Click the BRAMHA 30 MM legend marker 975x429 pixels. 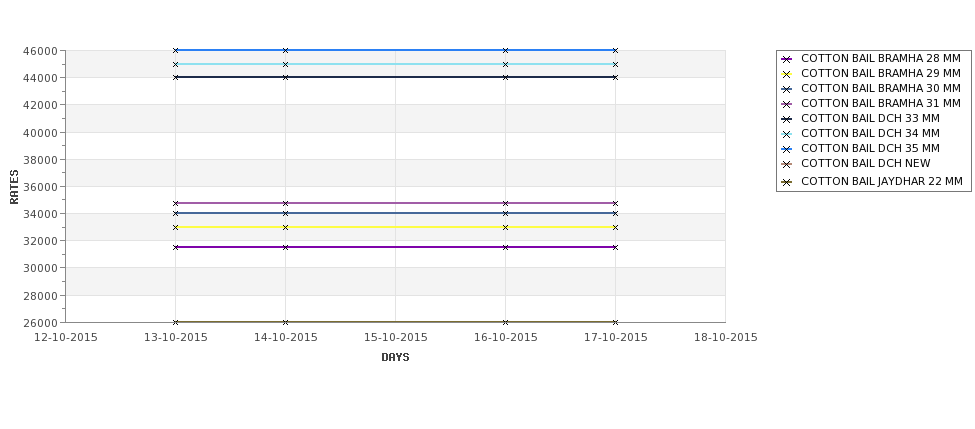[x=786, y=89]
